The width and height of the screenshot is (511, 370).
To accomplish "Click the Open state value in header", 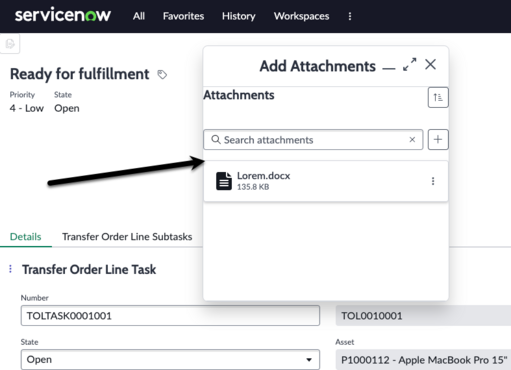I will pos(67,108).
